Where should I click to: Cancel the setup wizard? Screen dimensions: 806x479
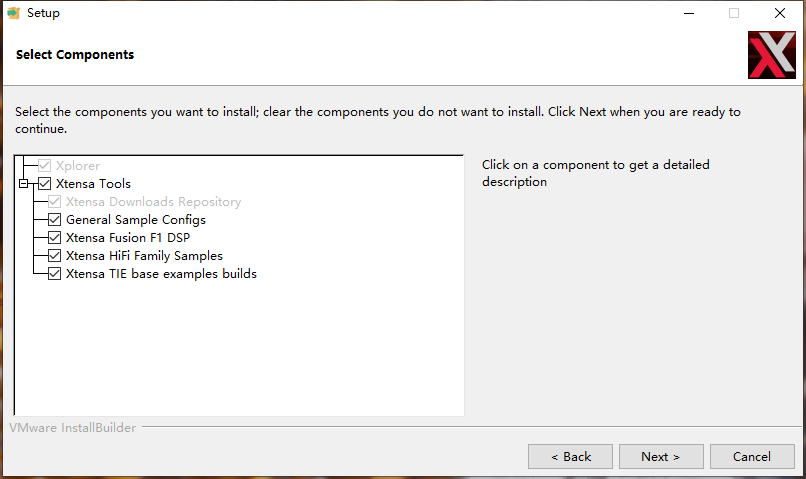(x=752, y=457)
